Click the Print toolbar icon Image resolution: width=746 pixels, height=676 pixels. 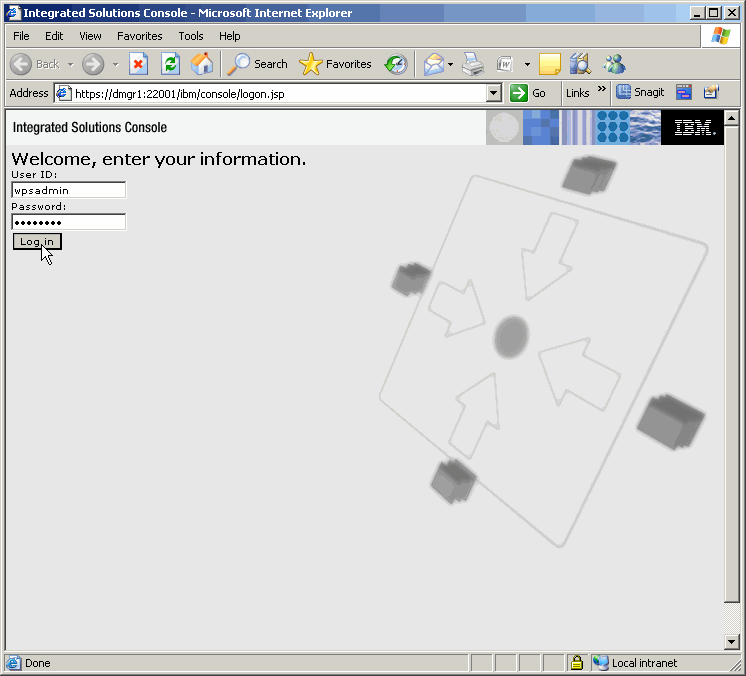click(473, 64)
